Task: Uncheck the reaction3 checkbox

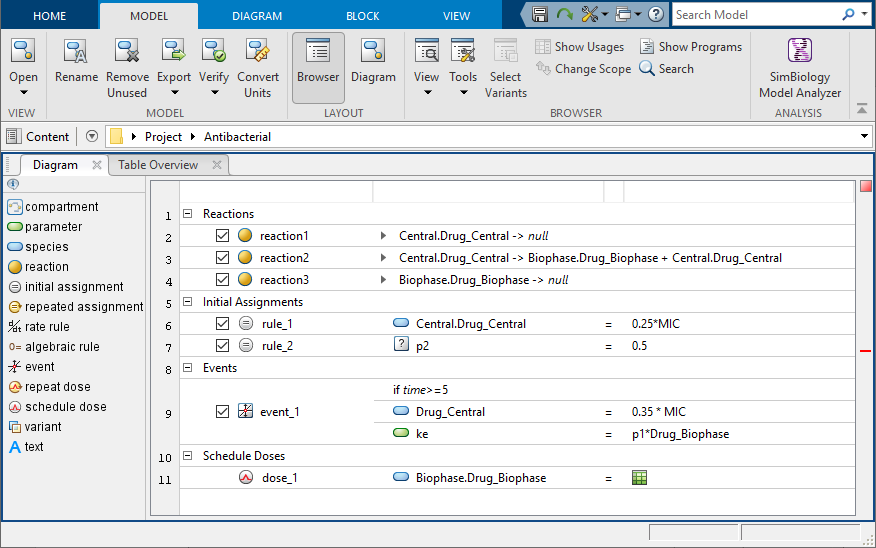Action: (222, 279)
